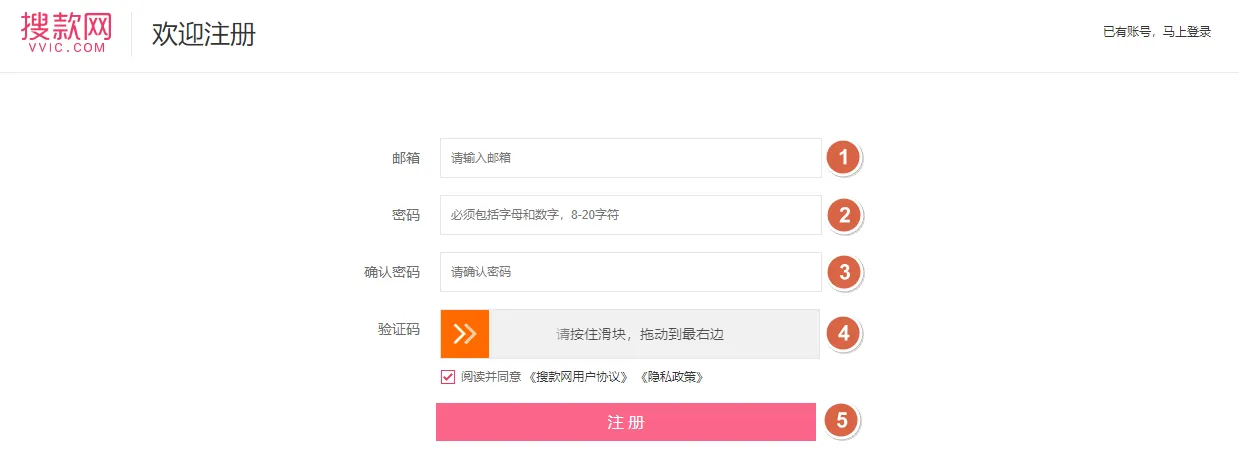Click numbered badge 3 beside confirm password
The height and width of the screenshot is (462, 1239).
[843, 272]
